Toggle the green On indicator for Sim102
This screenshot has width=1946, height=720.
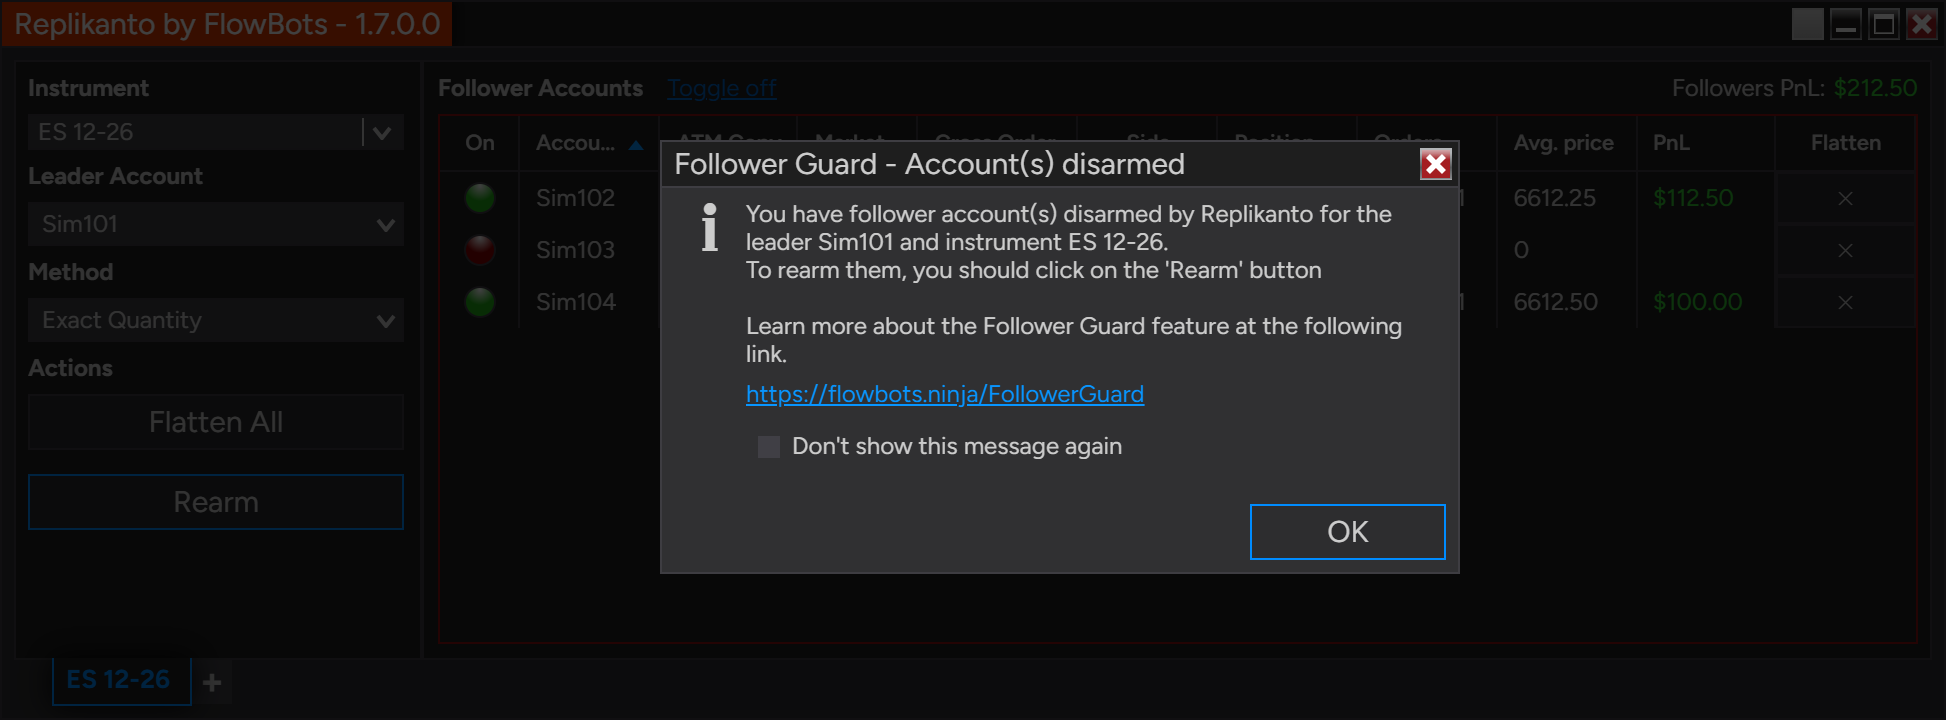[480, 198]
